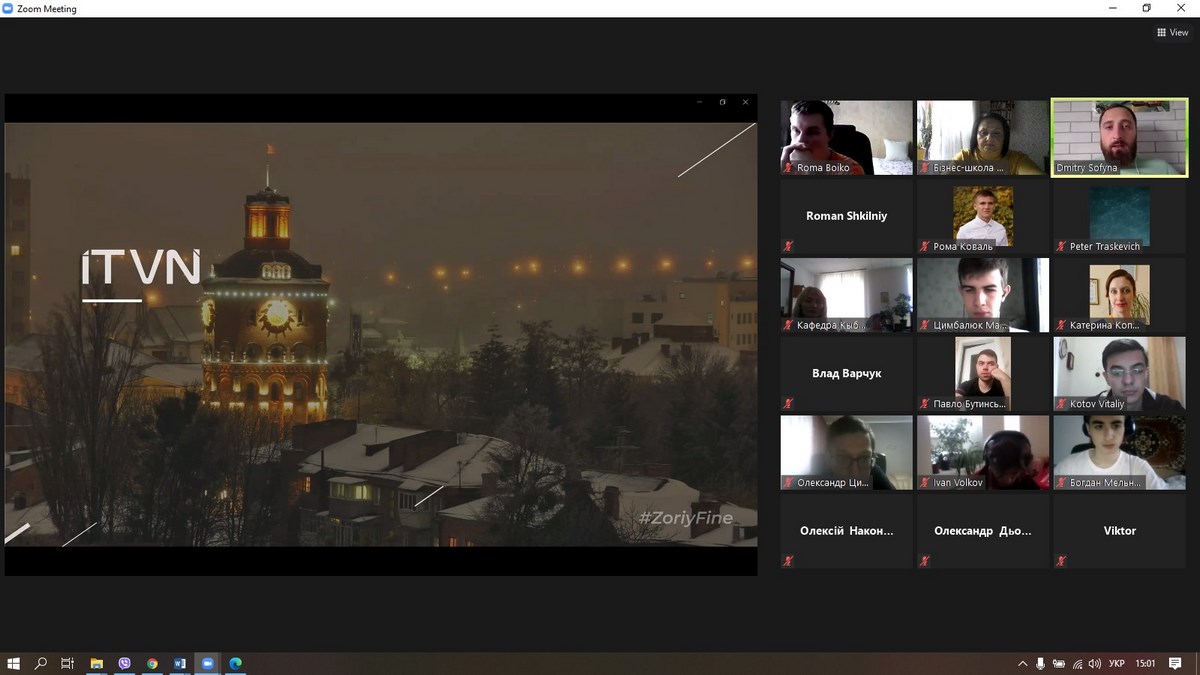Switch the УКР keyboard language

[1117, 663]
